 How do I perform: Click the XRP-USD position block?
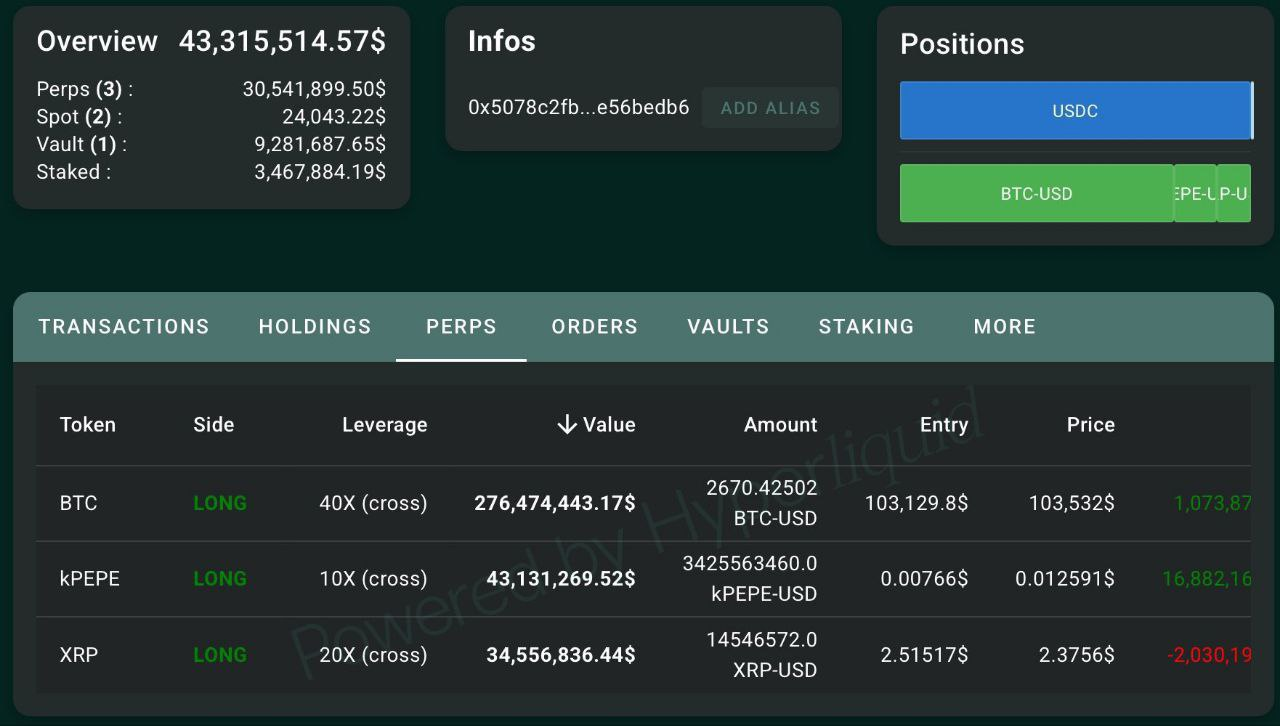point(1234,193)
